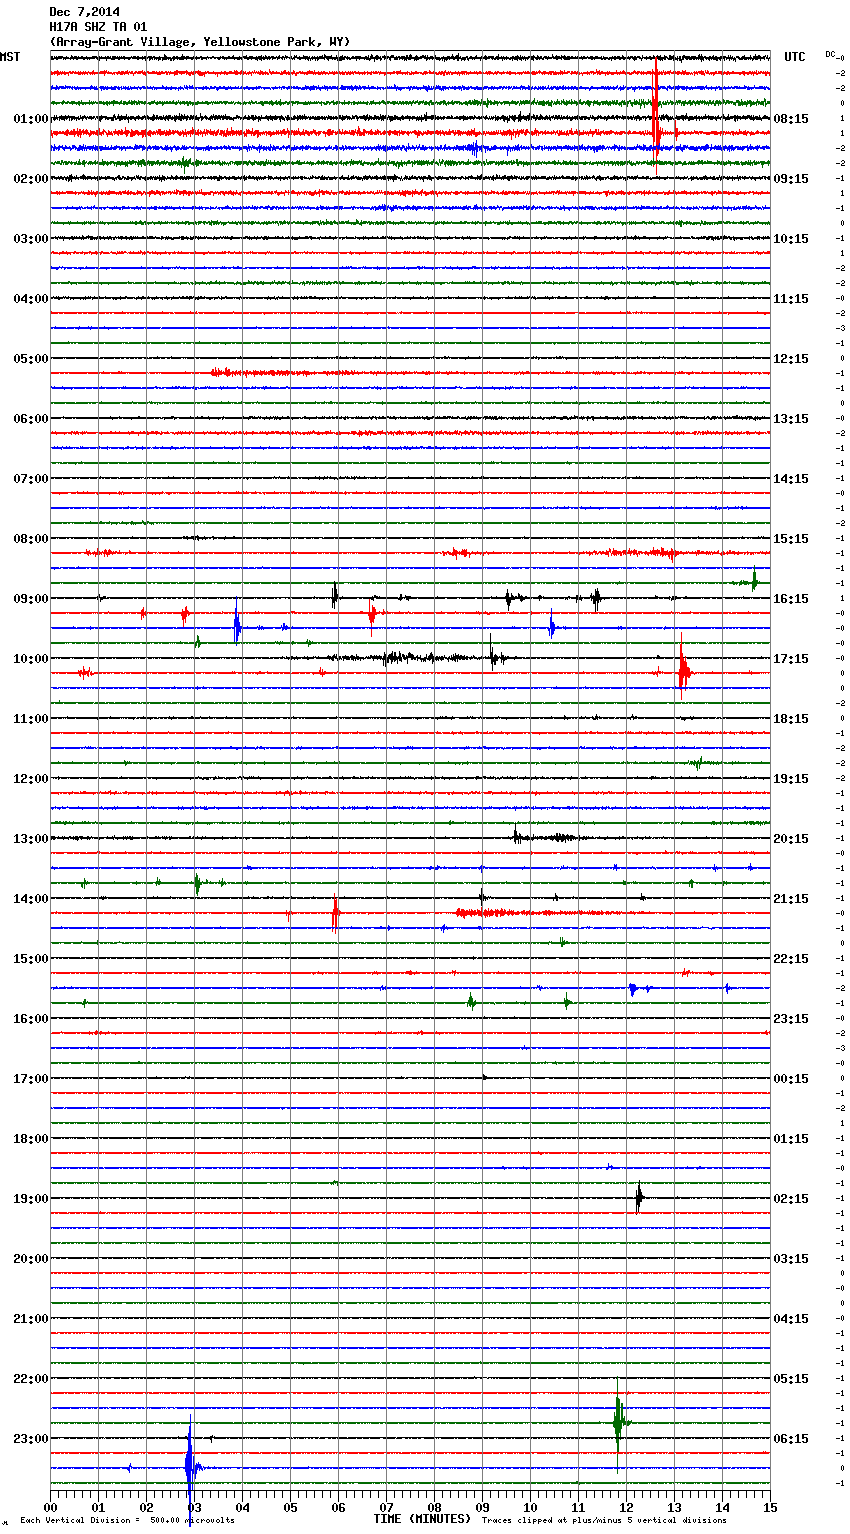Screen dimensions: 850x1534
Task: Click the black event spike on the 19:00 trace
Action: tap(639, 1197)
